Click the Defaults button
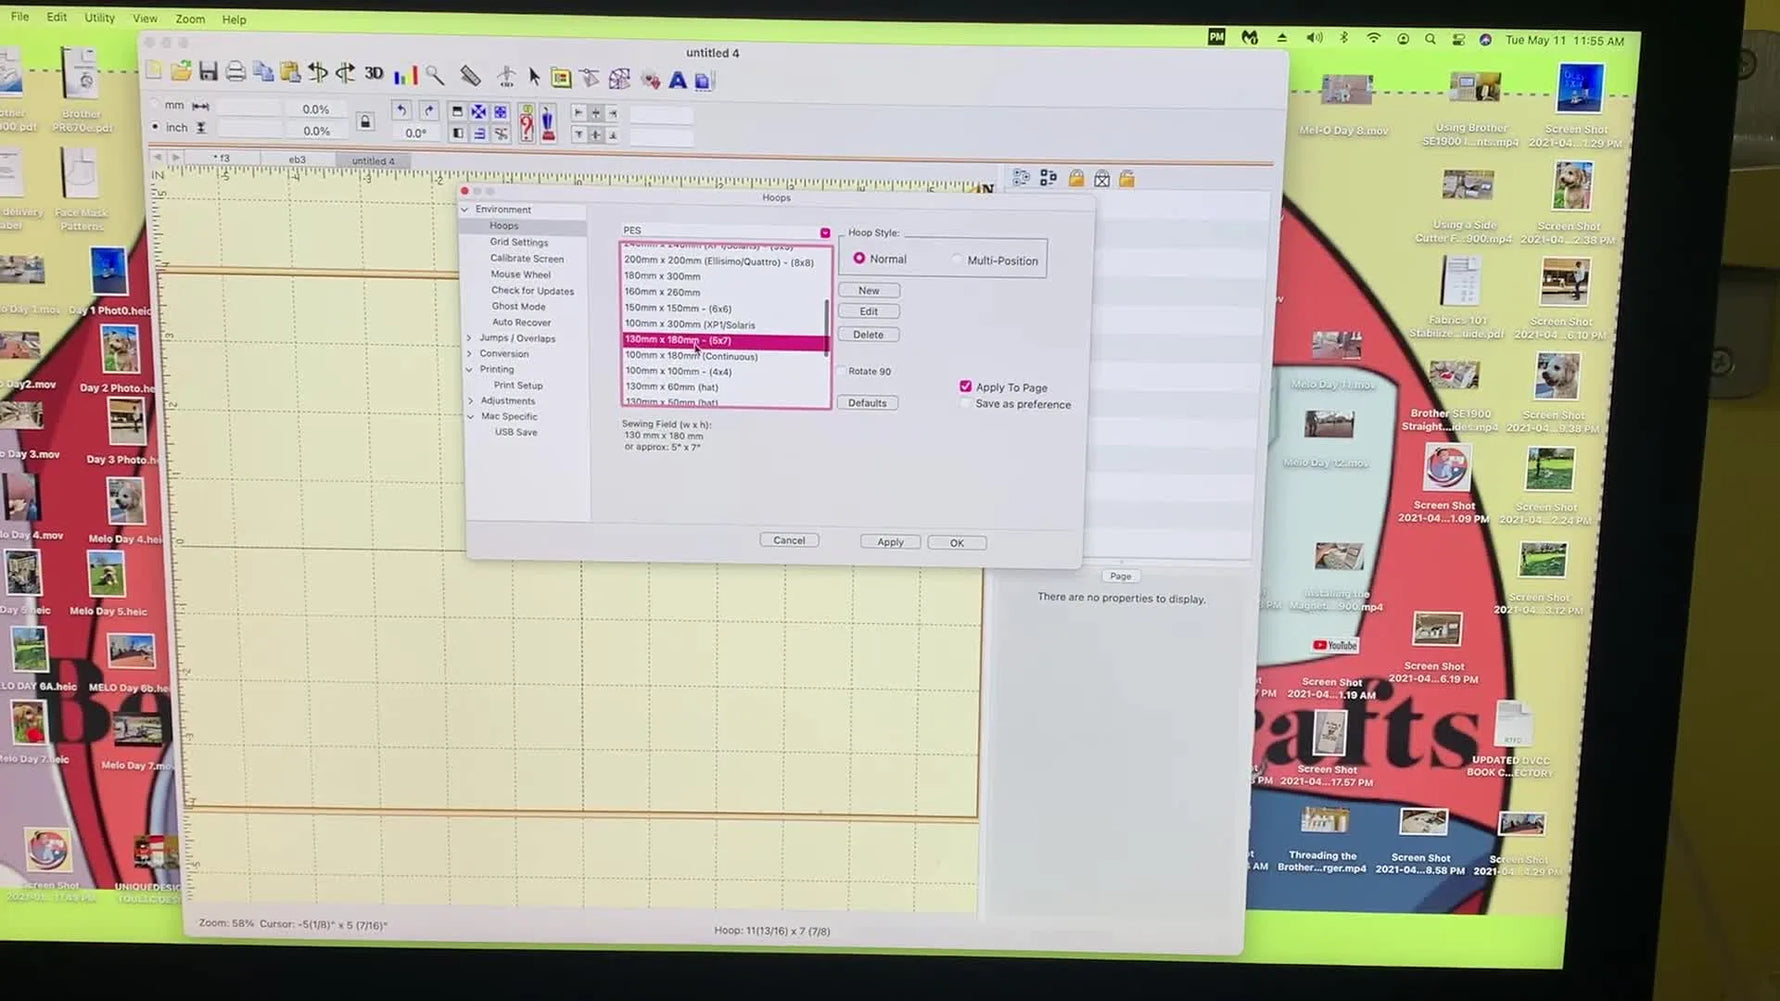Viewport: 1780px width, 1001px height. 867,403
